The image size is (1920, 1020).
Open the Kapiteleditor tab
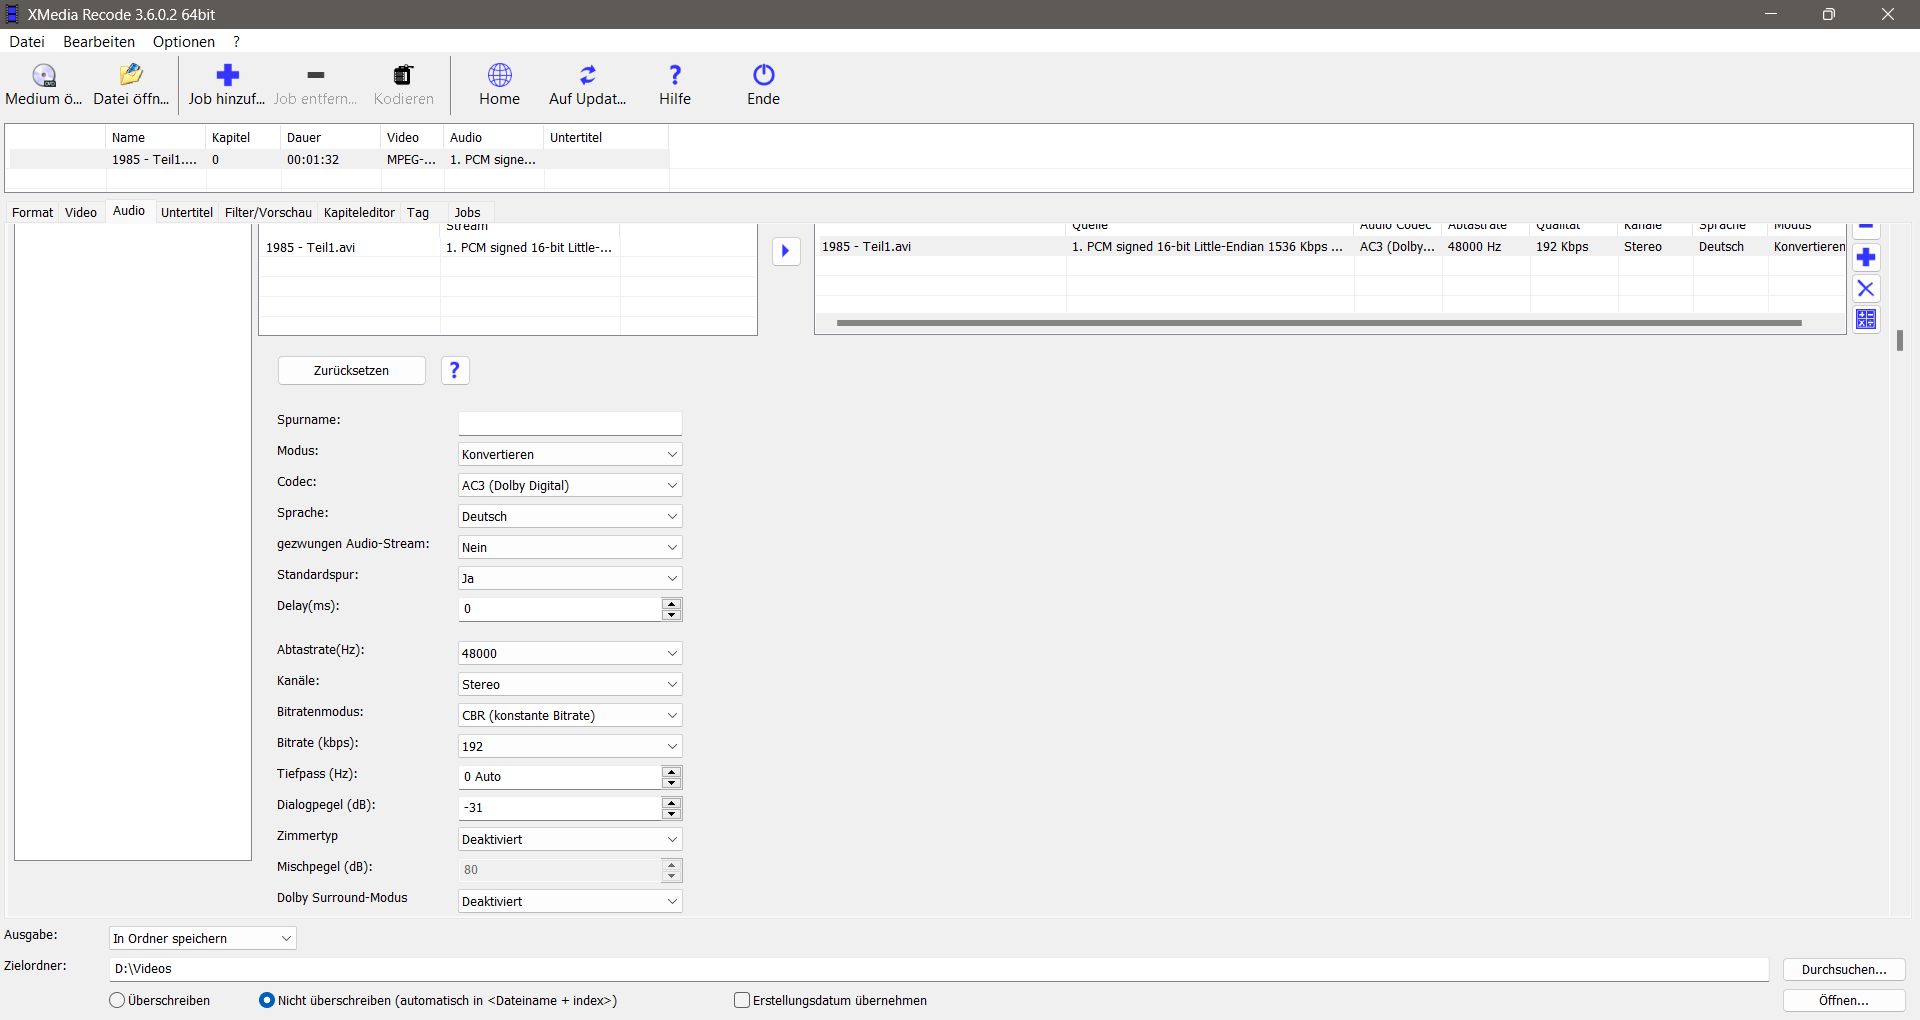[359, 212]
